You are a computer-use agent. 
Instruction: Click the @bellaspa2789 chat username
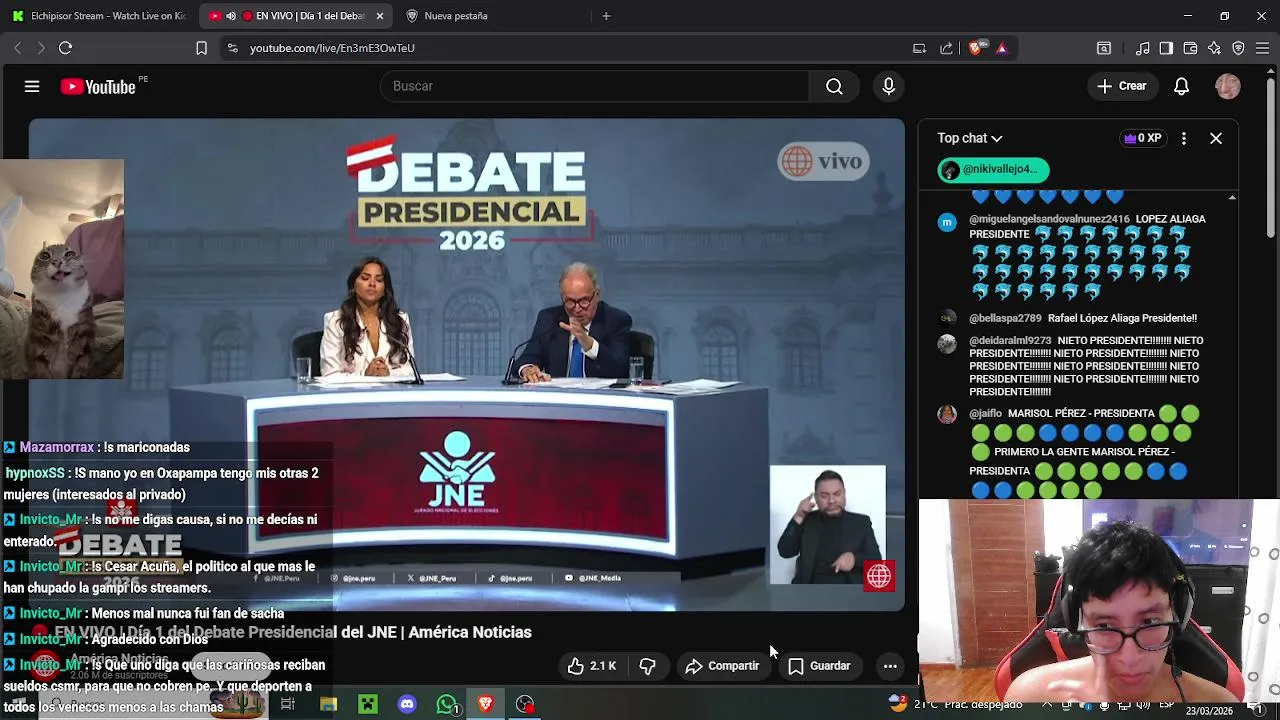coord(1005,318)
